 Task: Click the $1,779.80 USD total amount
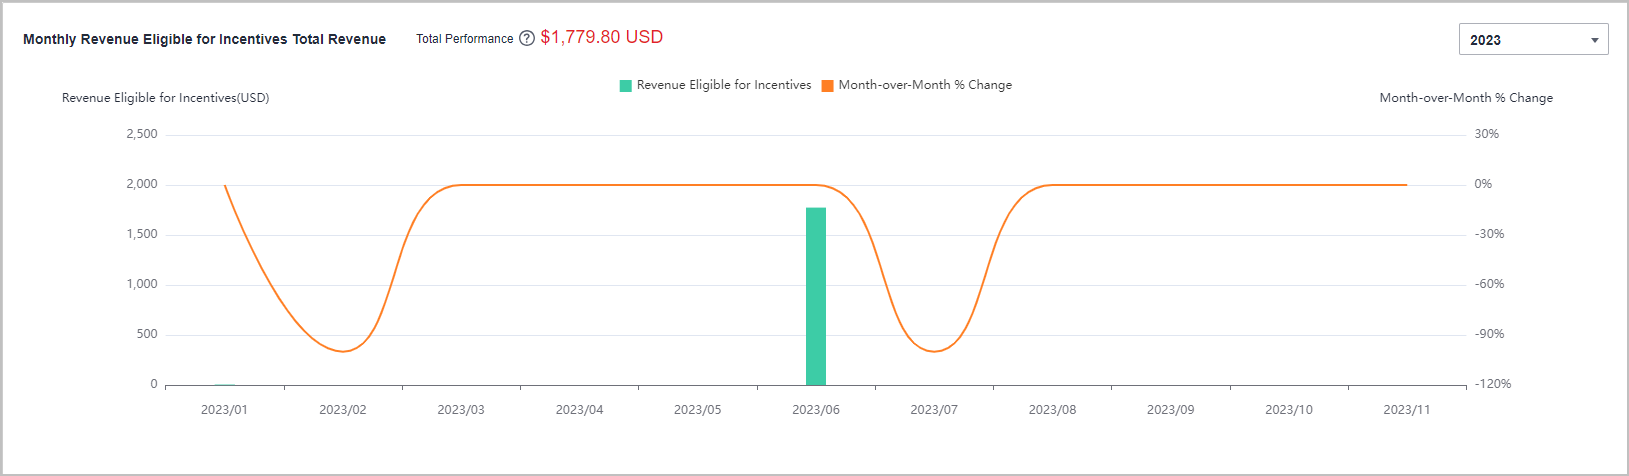pyautogui.click(x=601, y=37)
